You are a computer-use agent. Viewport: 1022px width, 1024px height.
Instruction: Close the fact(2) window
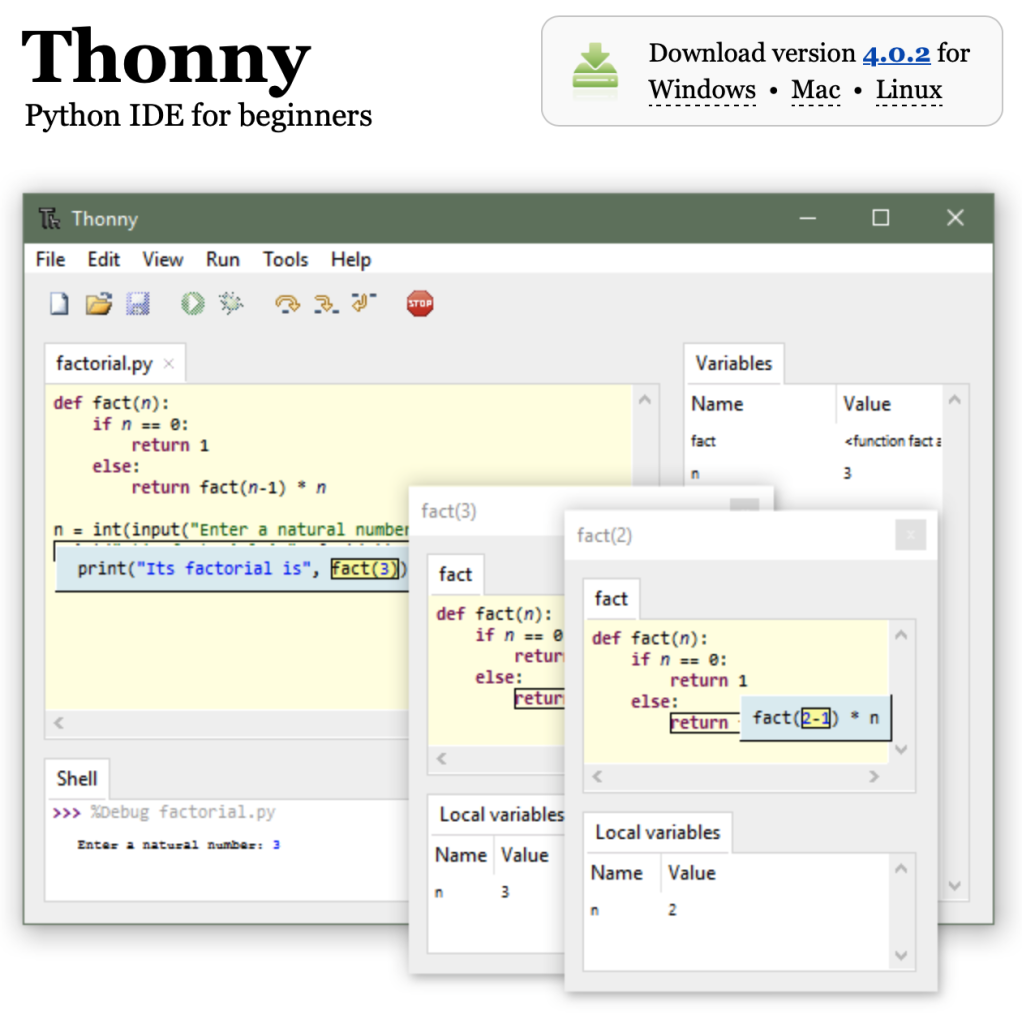point(910,535)
